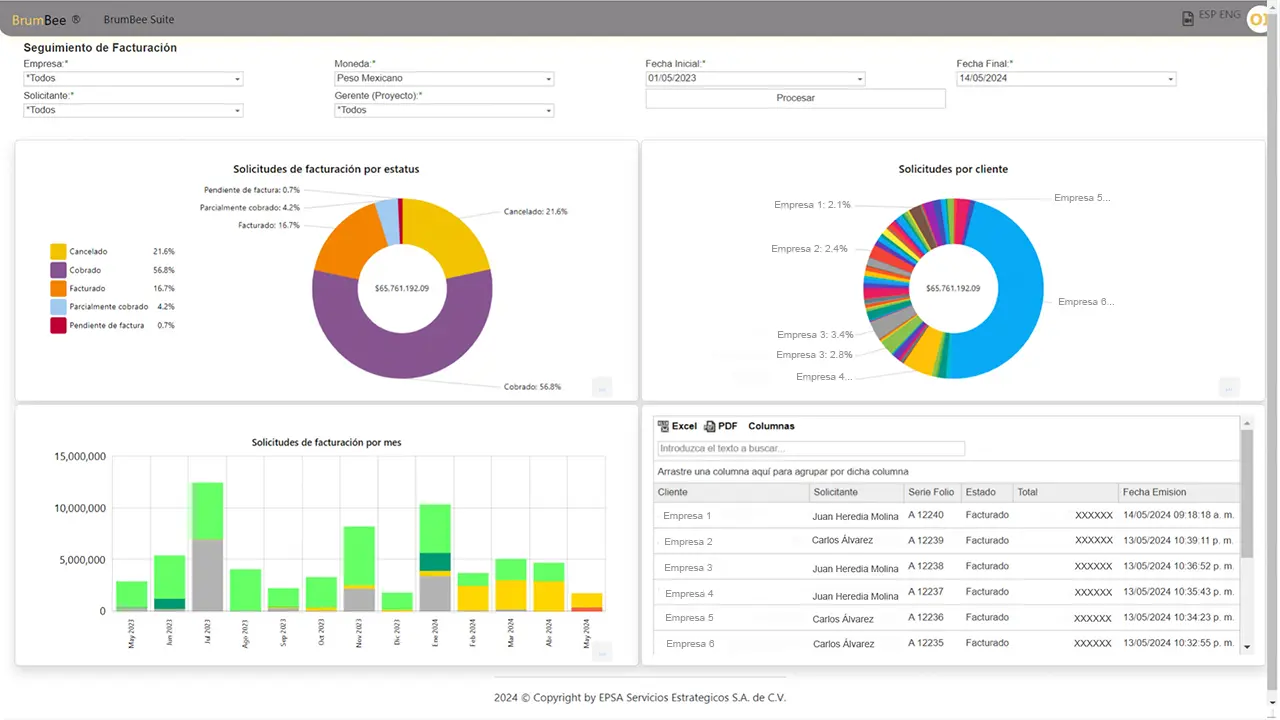Click the orange Facturado pie slice
This screenshot has height=720, width=1280.
click(348, 245)
